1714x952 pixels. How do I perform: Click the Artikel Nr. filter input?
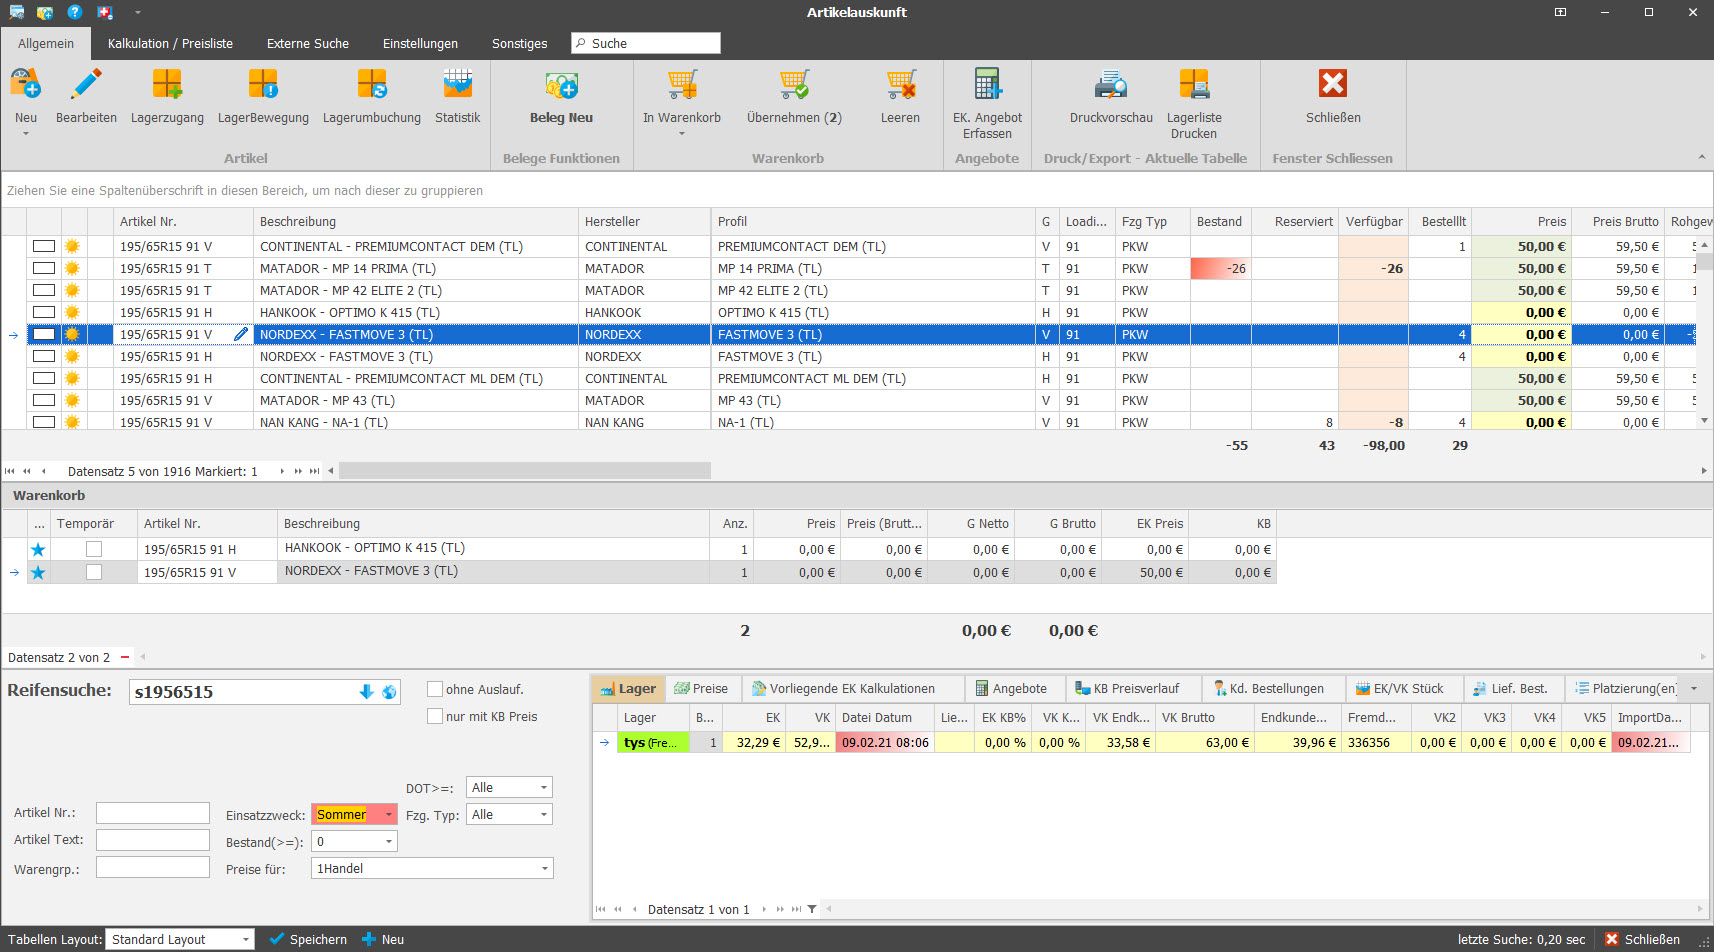pyautogui.click(x=153, y=813)
